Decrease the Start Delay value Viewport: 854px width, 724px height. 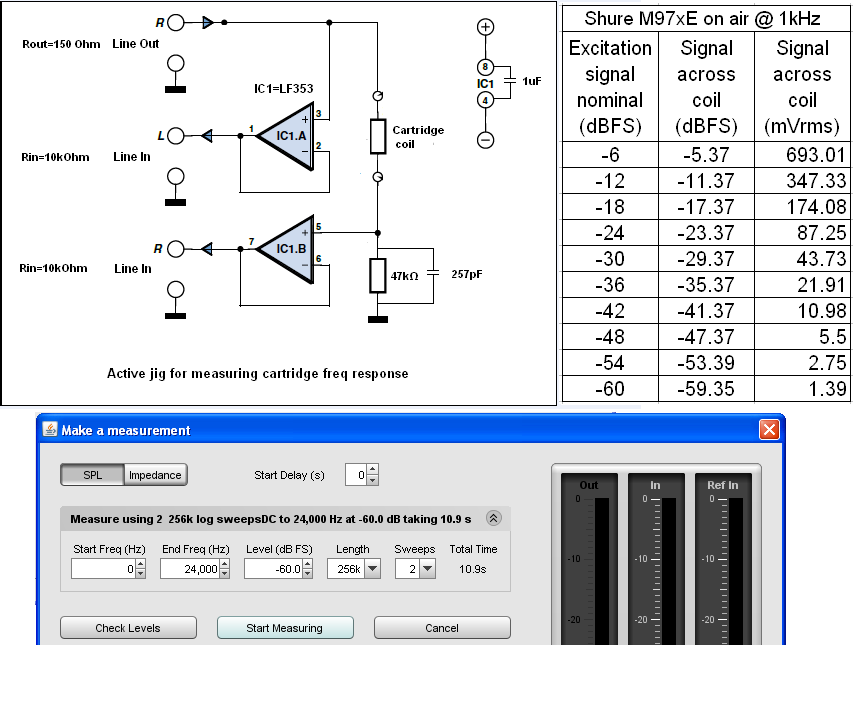tap(373, 480)
